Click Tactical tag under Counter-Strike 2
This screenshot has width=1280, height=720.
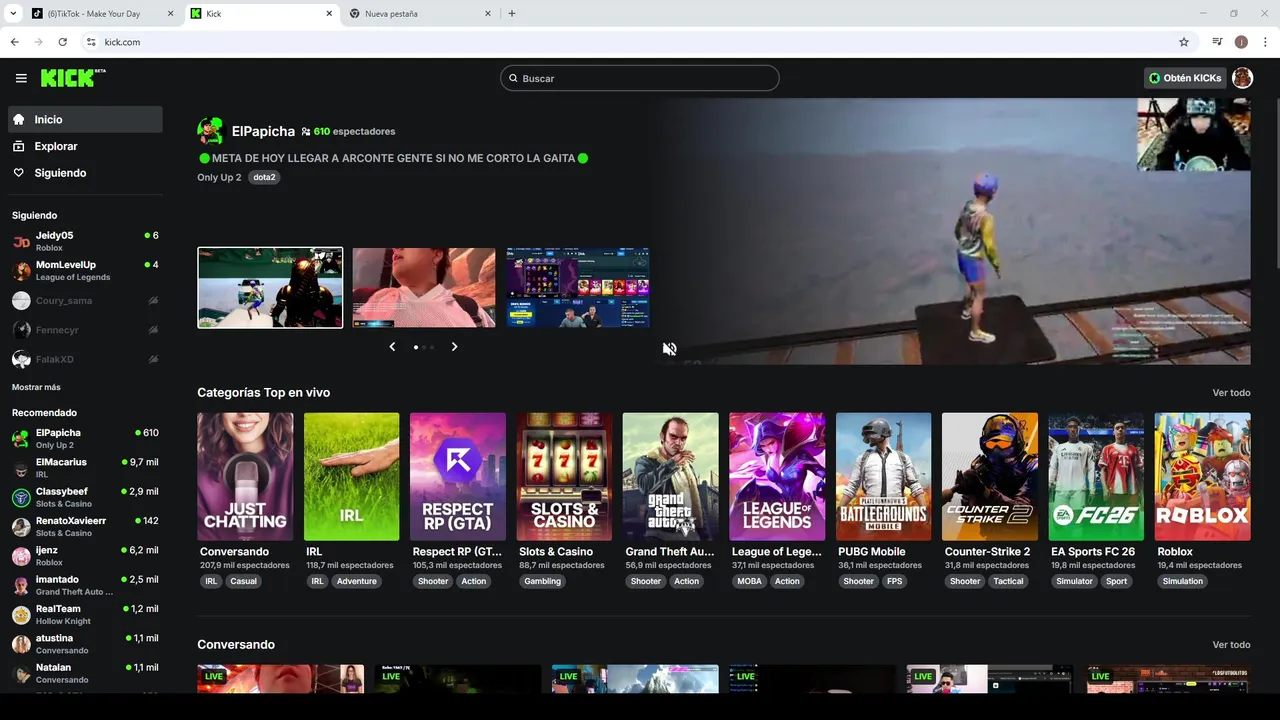click(1008, 581)
